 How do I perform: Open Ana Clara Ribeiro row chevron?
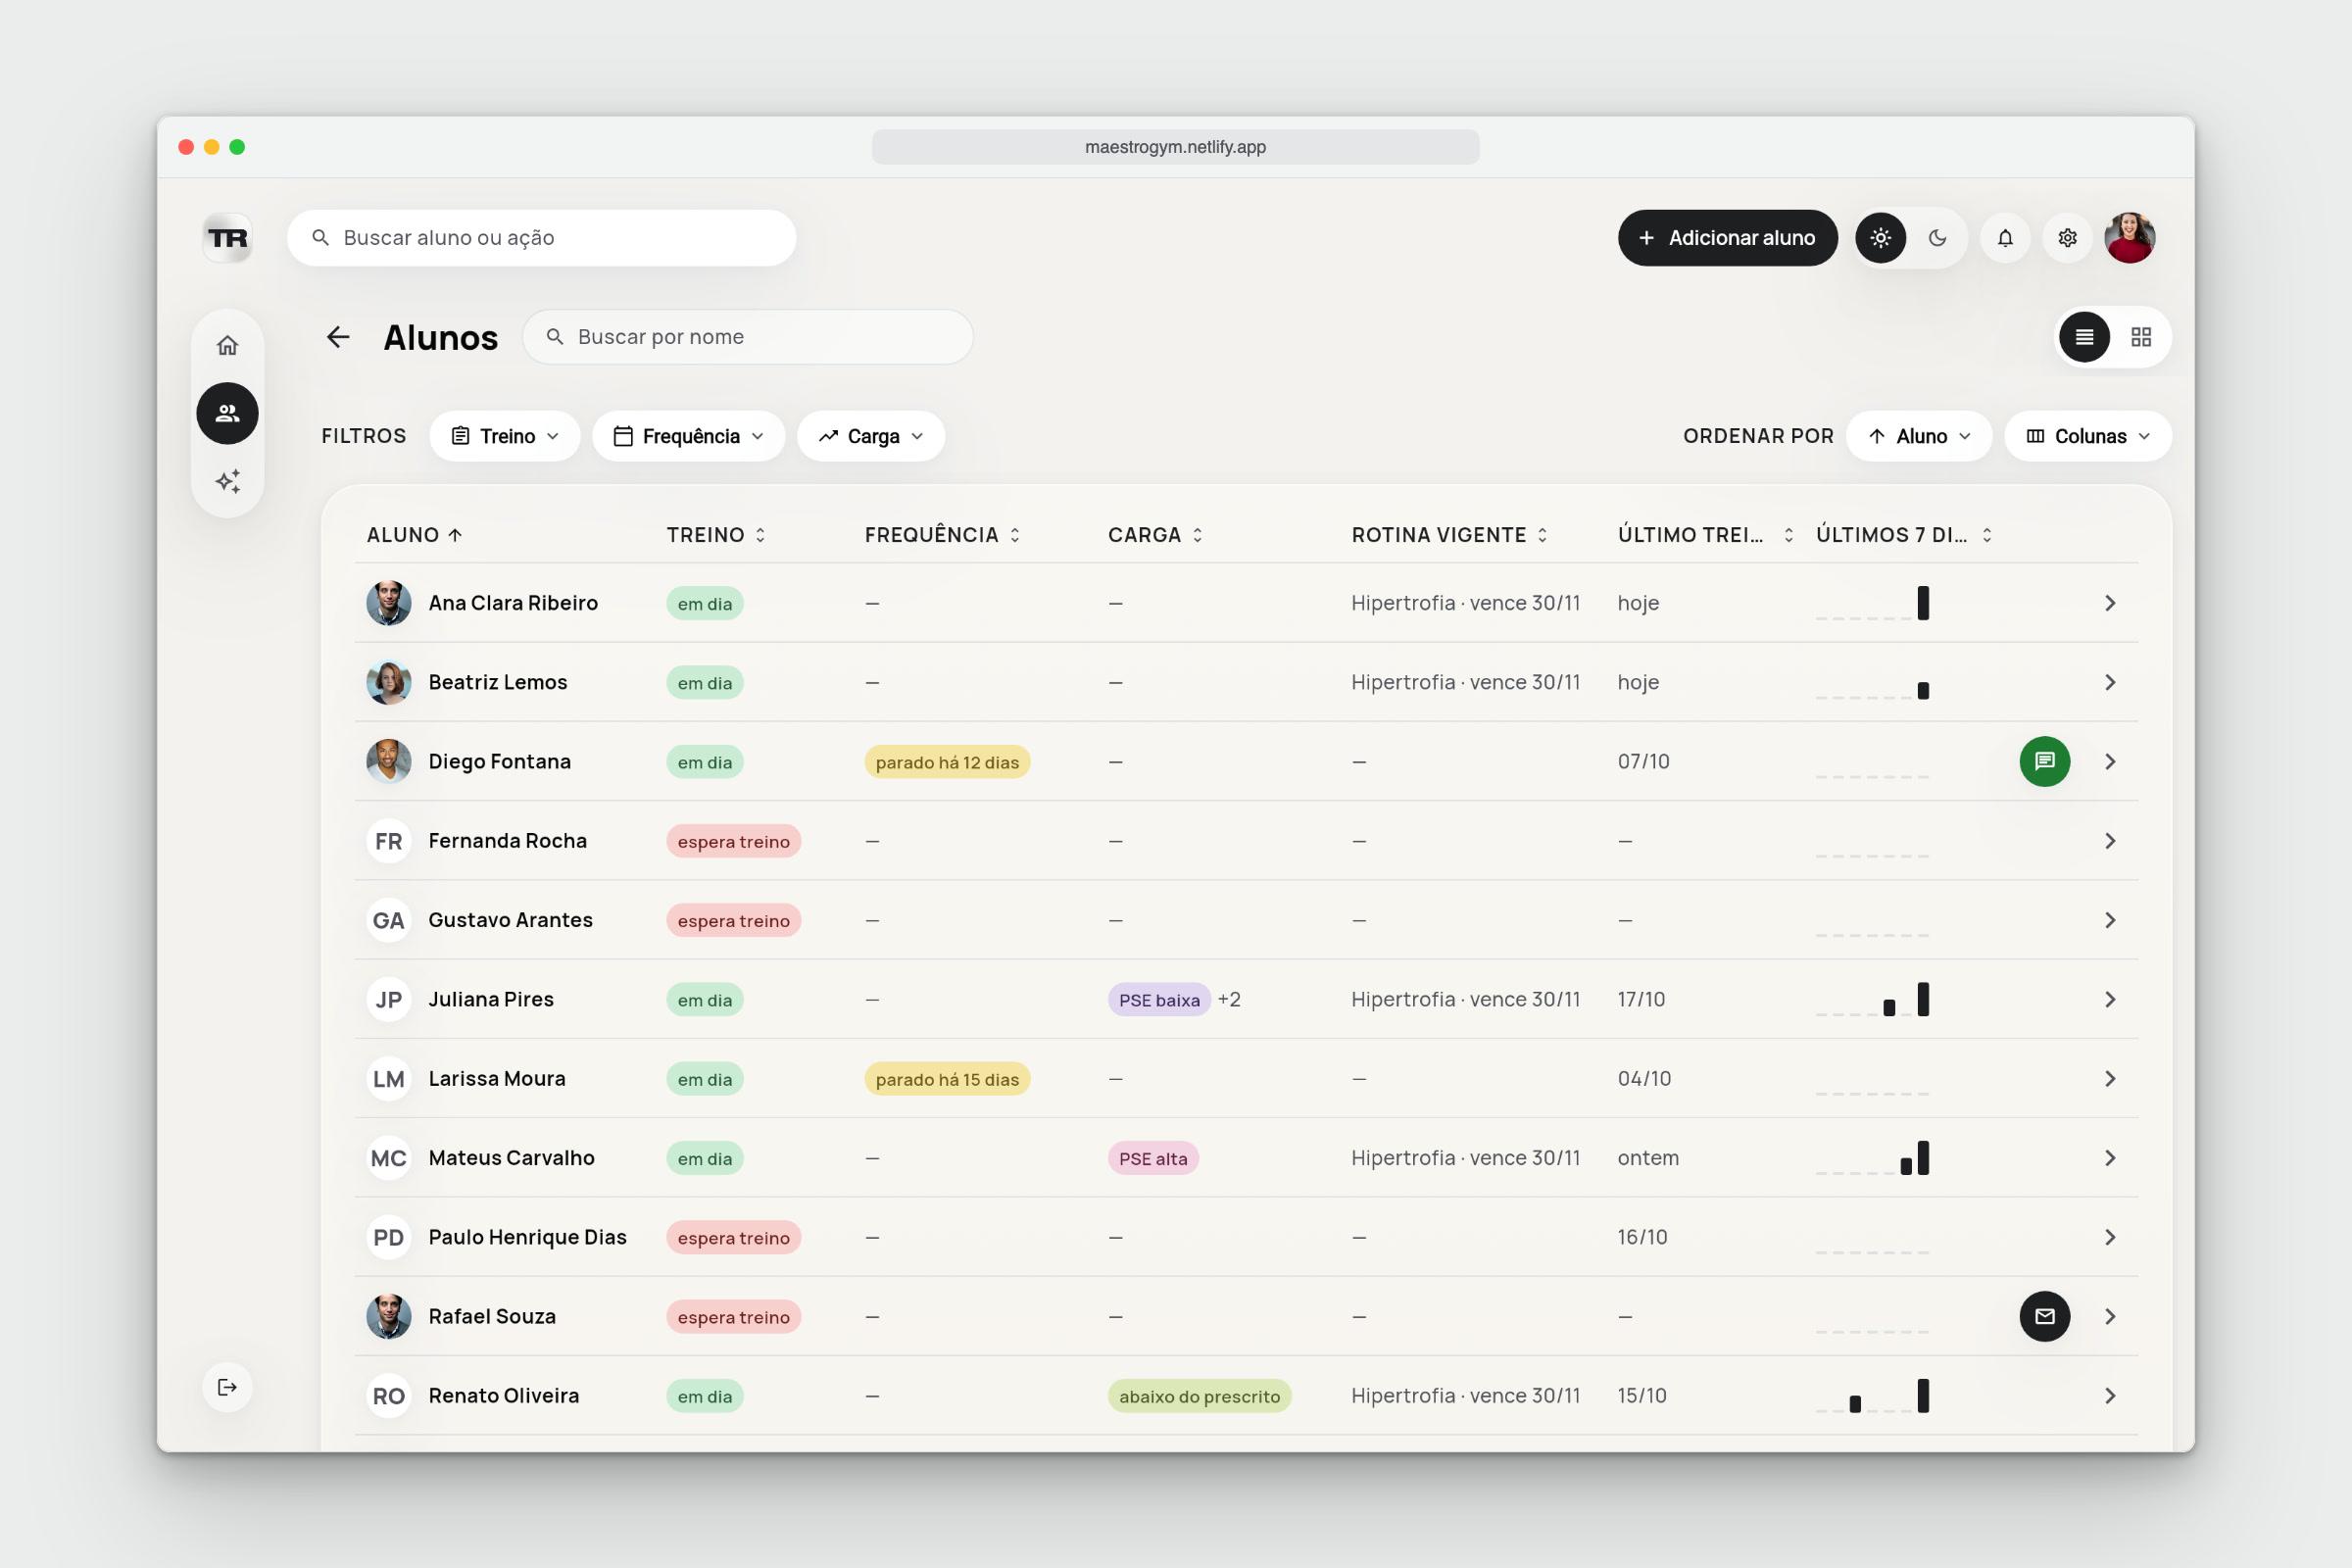pos(2110,603)
